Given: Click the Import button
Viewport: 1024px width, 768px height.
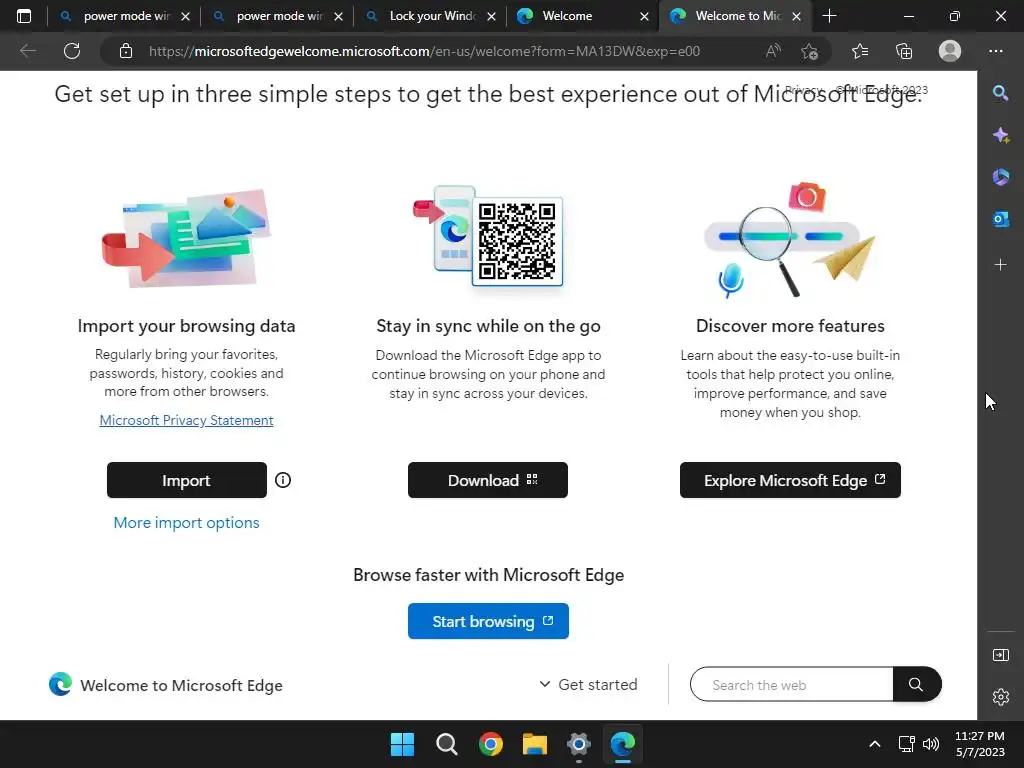Looking at the screenshot, I should pyautogui.click(x=187, y=480).
